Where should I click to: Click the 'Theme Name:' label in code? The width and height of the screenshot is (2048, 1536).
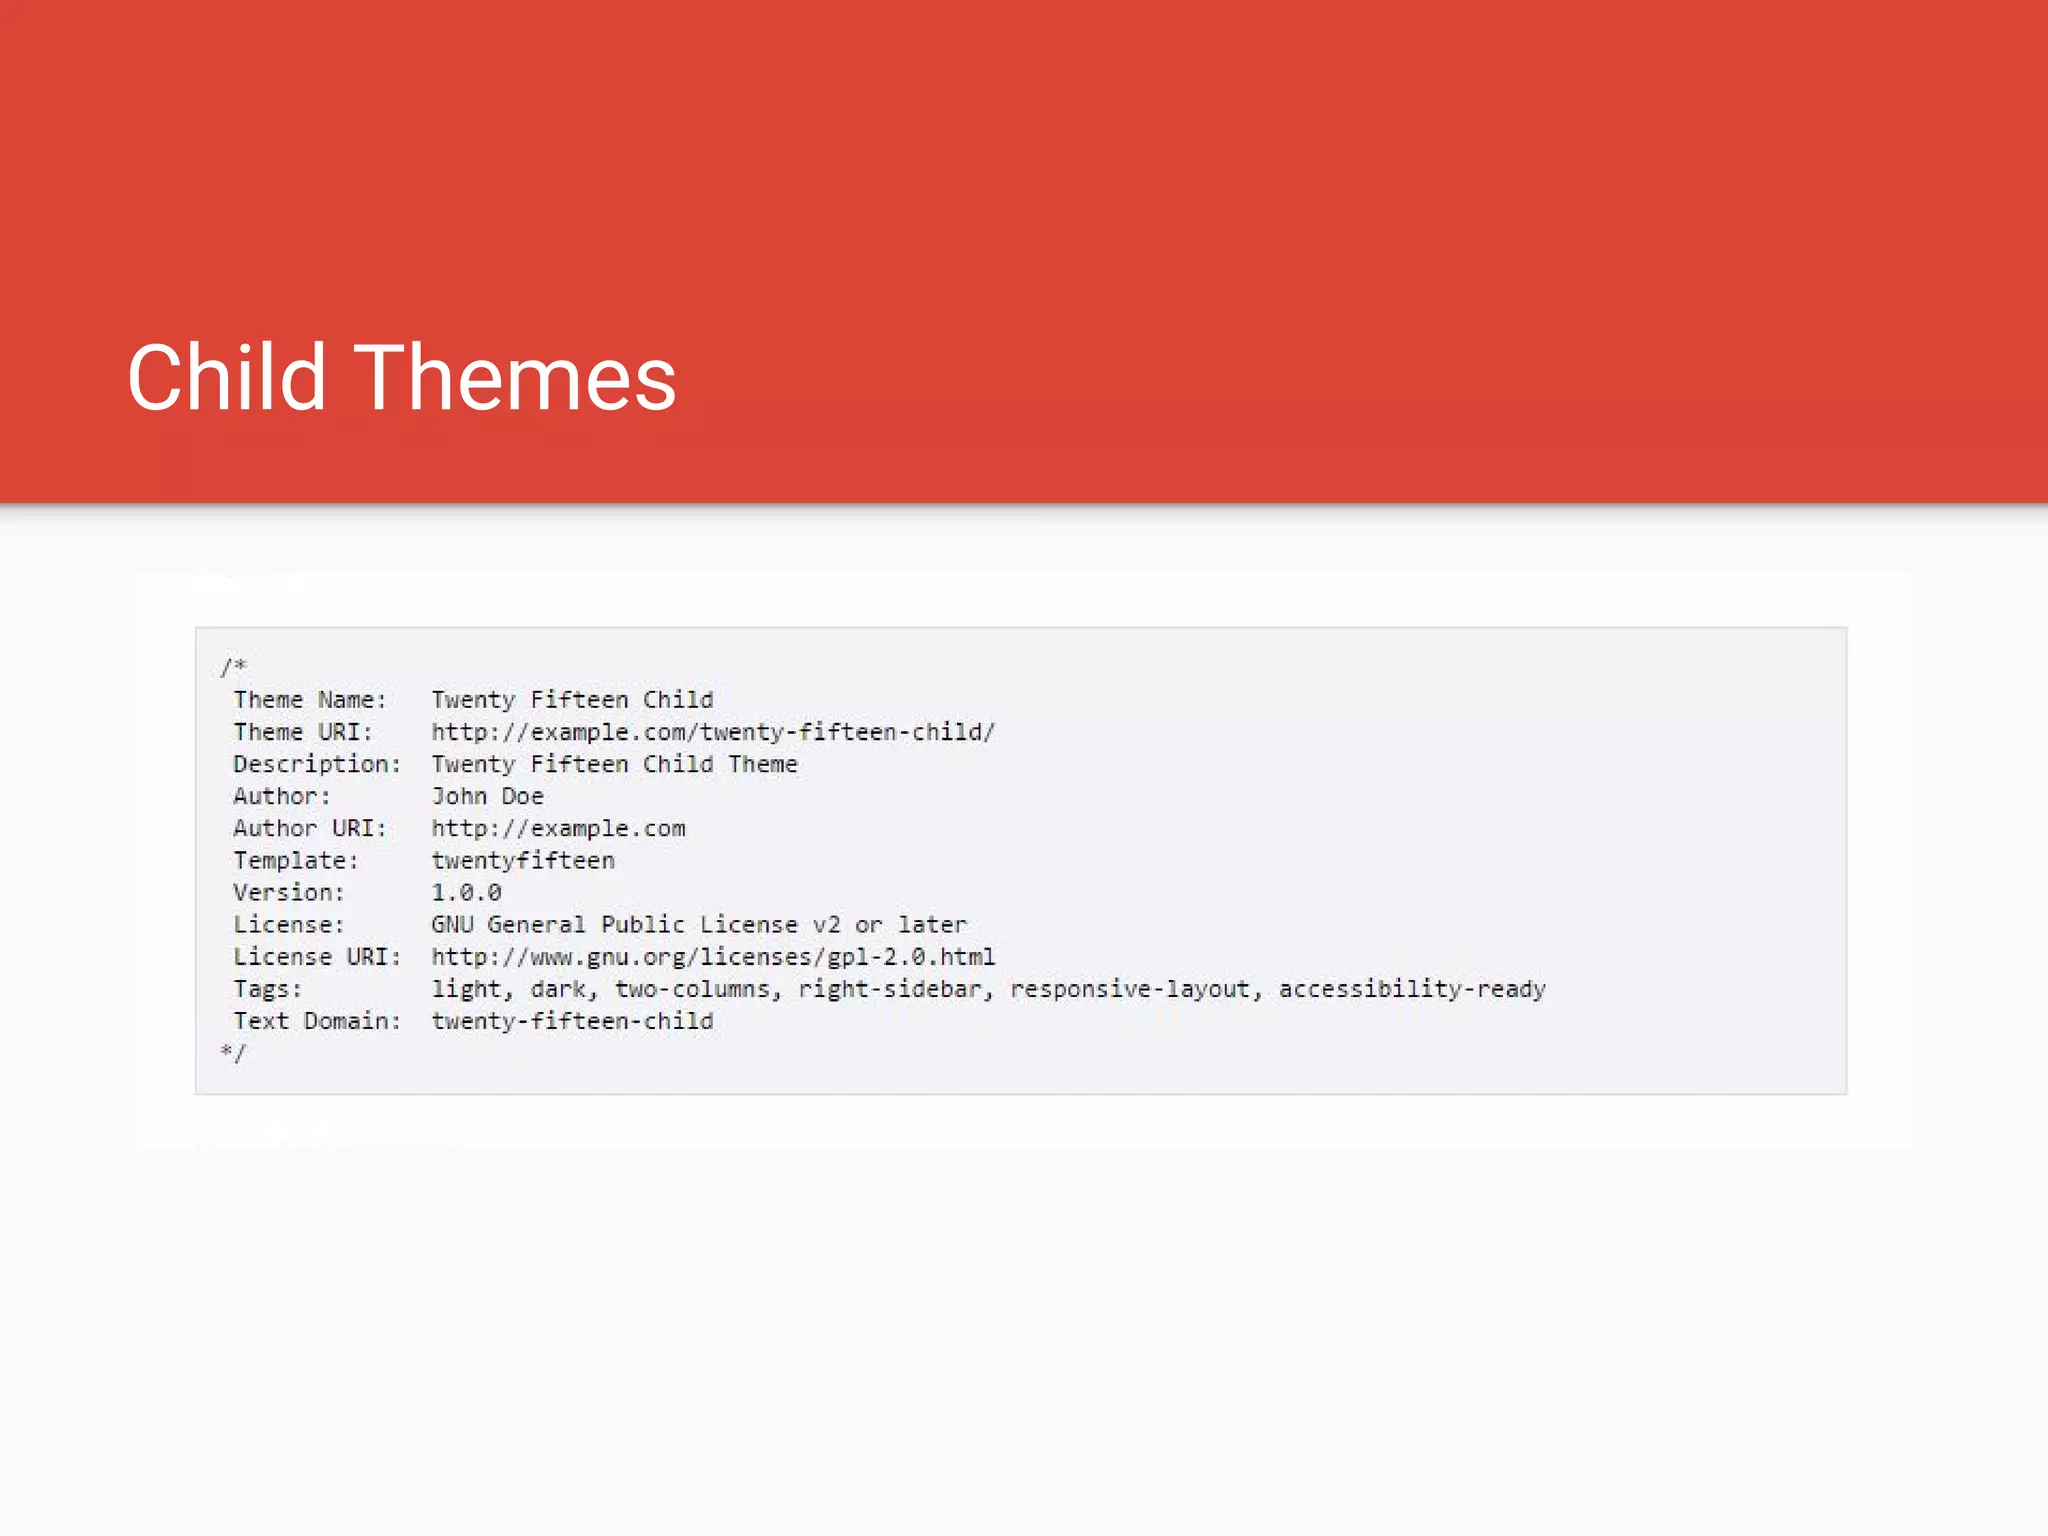click(x=310, y=700)
